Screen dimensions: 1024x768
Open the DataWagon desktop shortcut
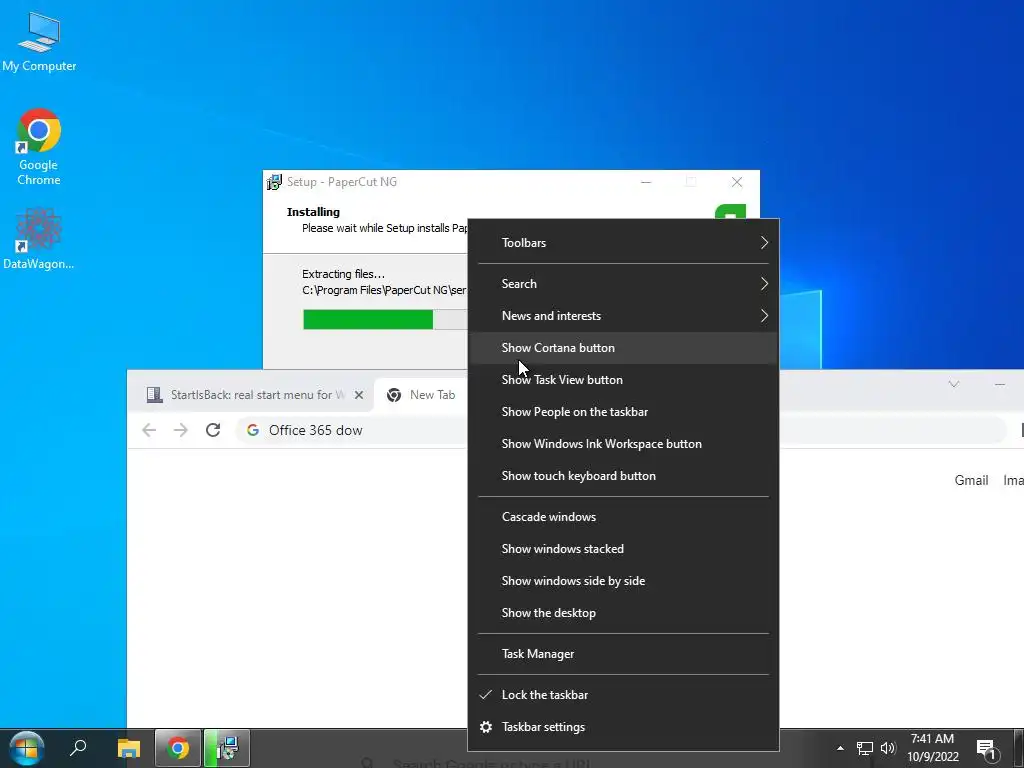[39, 238]
